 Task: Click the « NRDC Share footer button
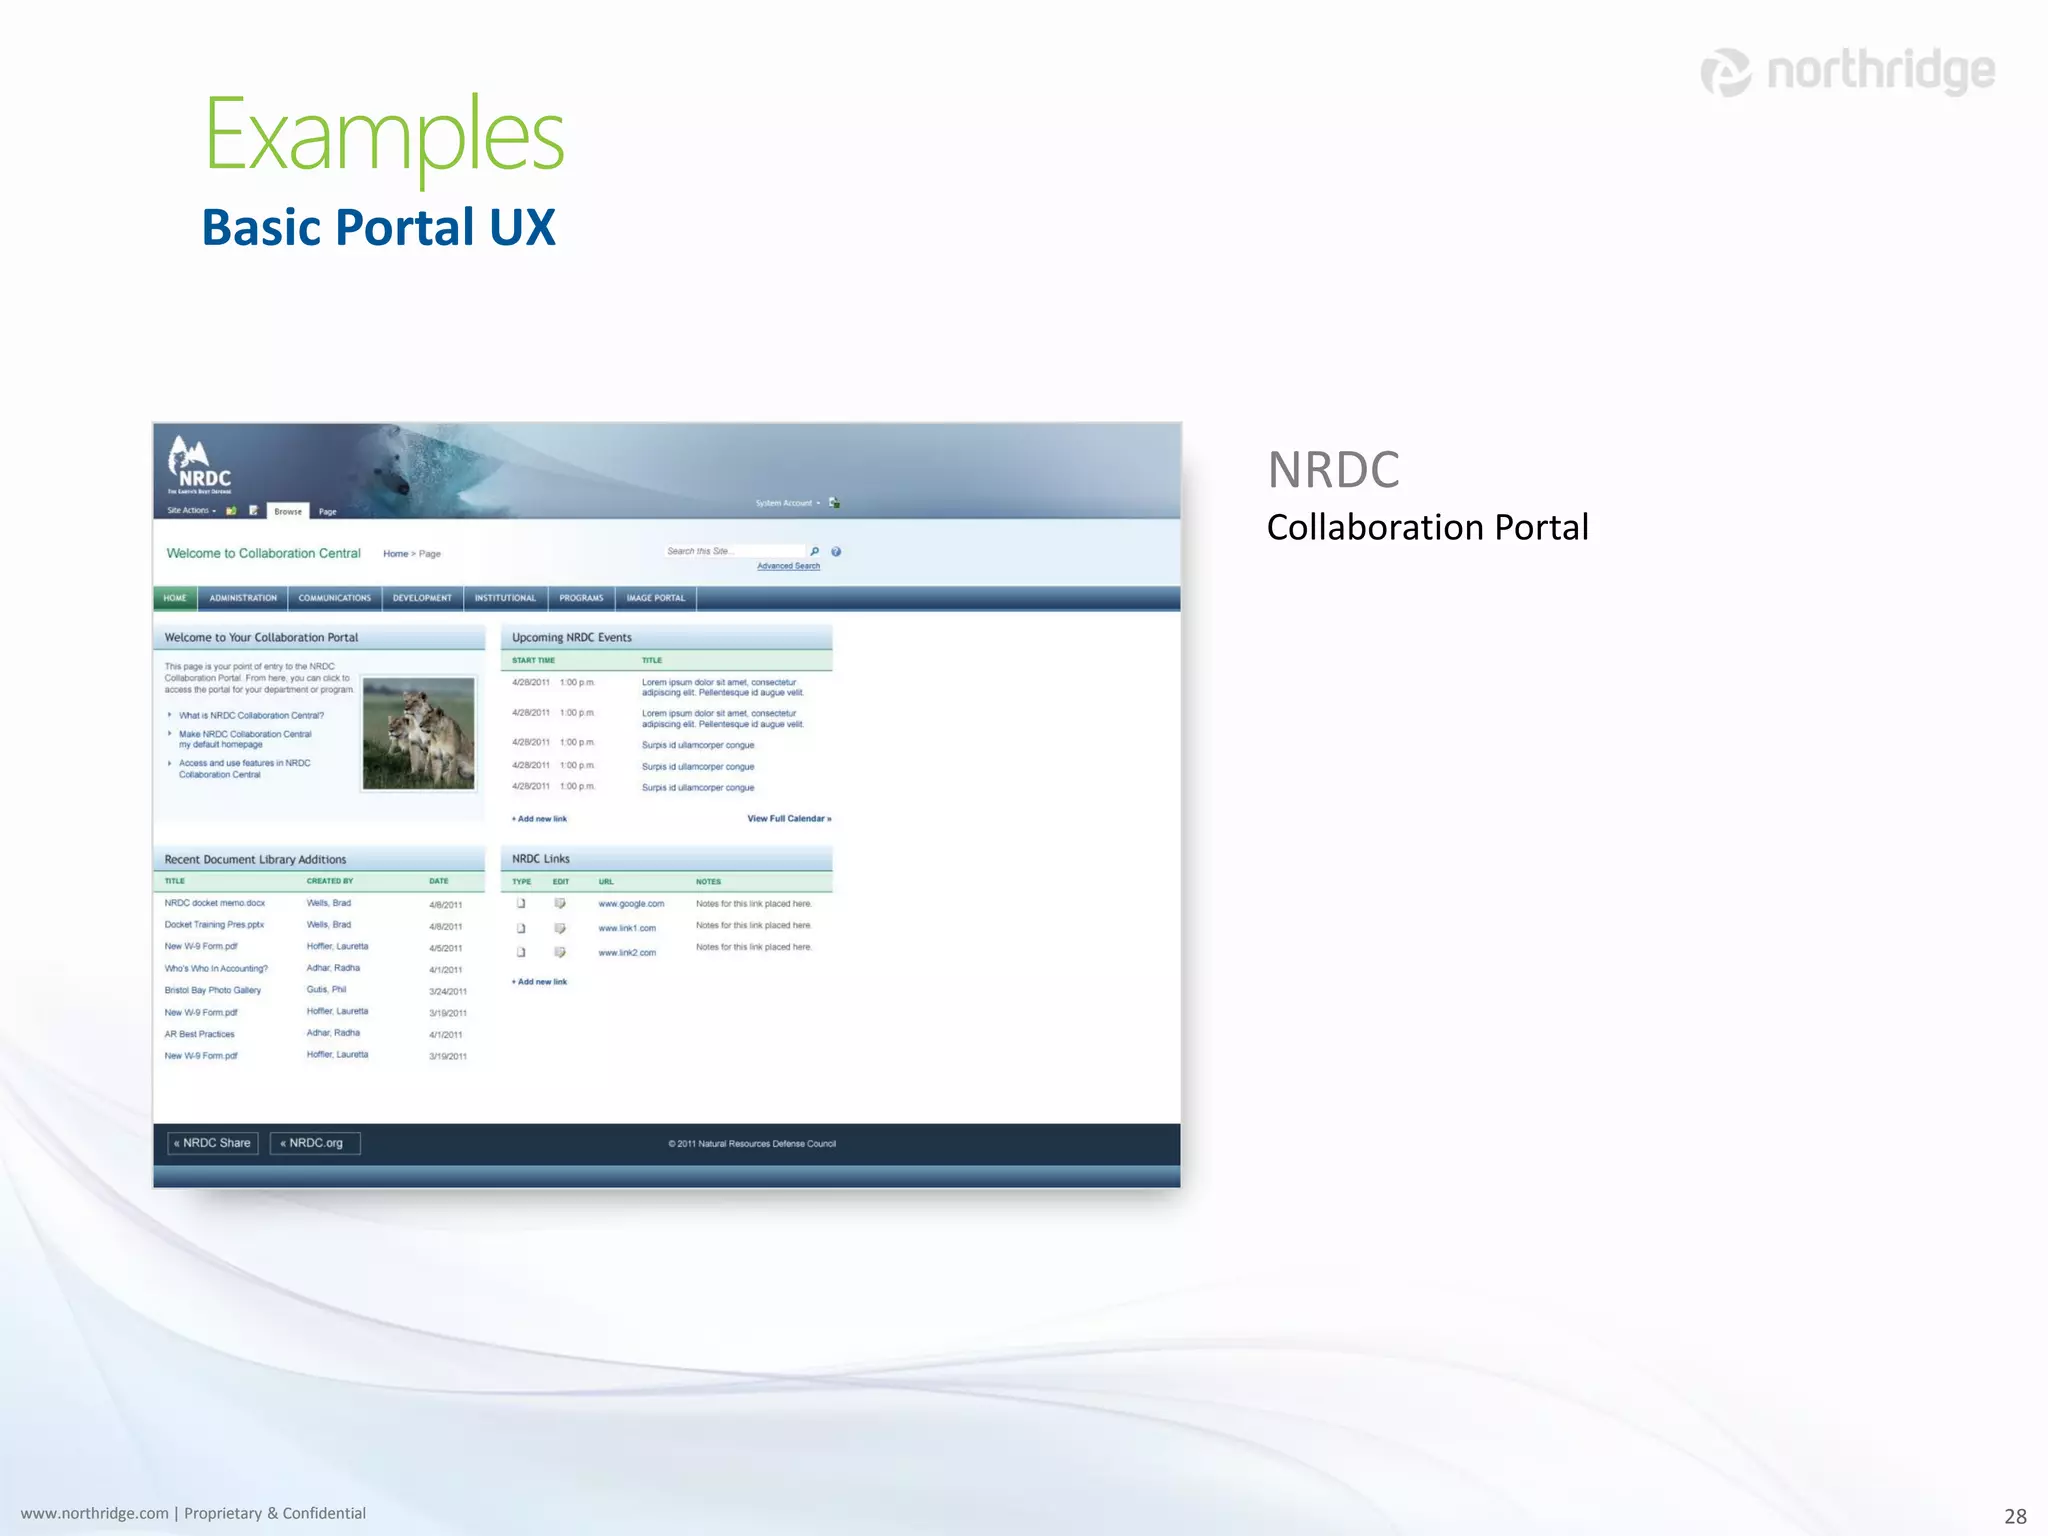tap(213, 1143)
